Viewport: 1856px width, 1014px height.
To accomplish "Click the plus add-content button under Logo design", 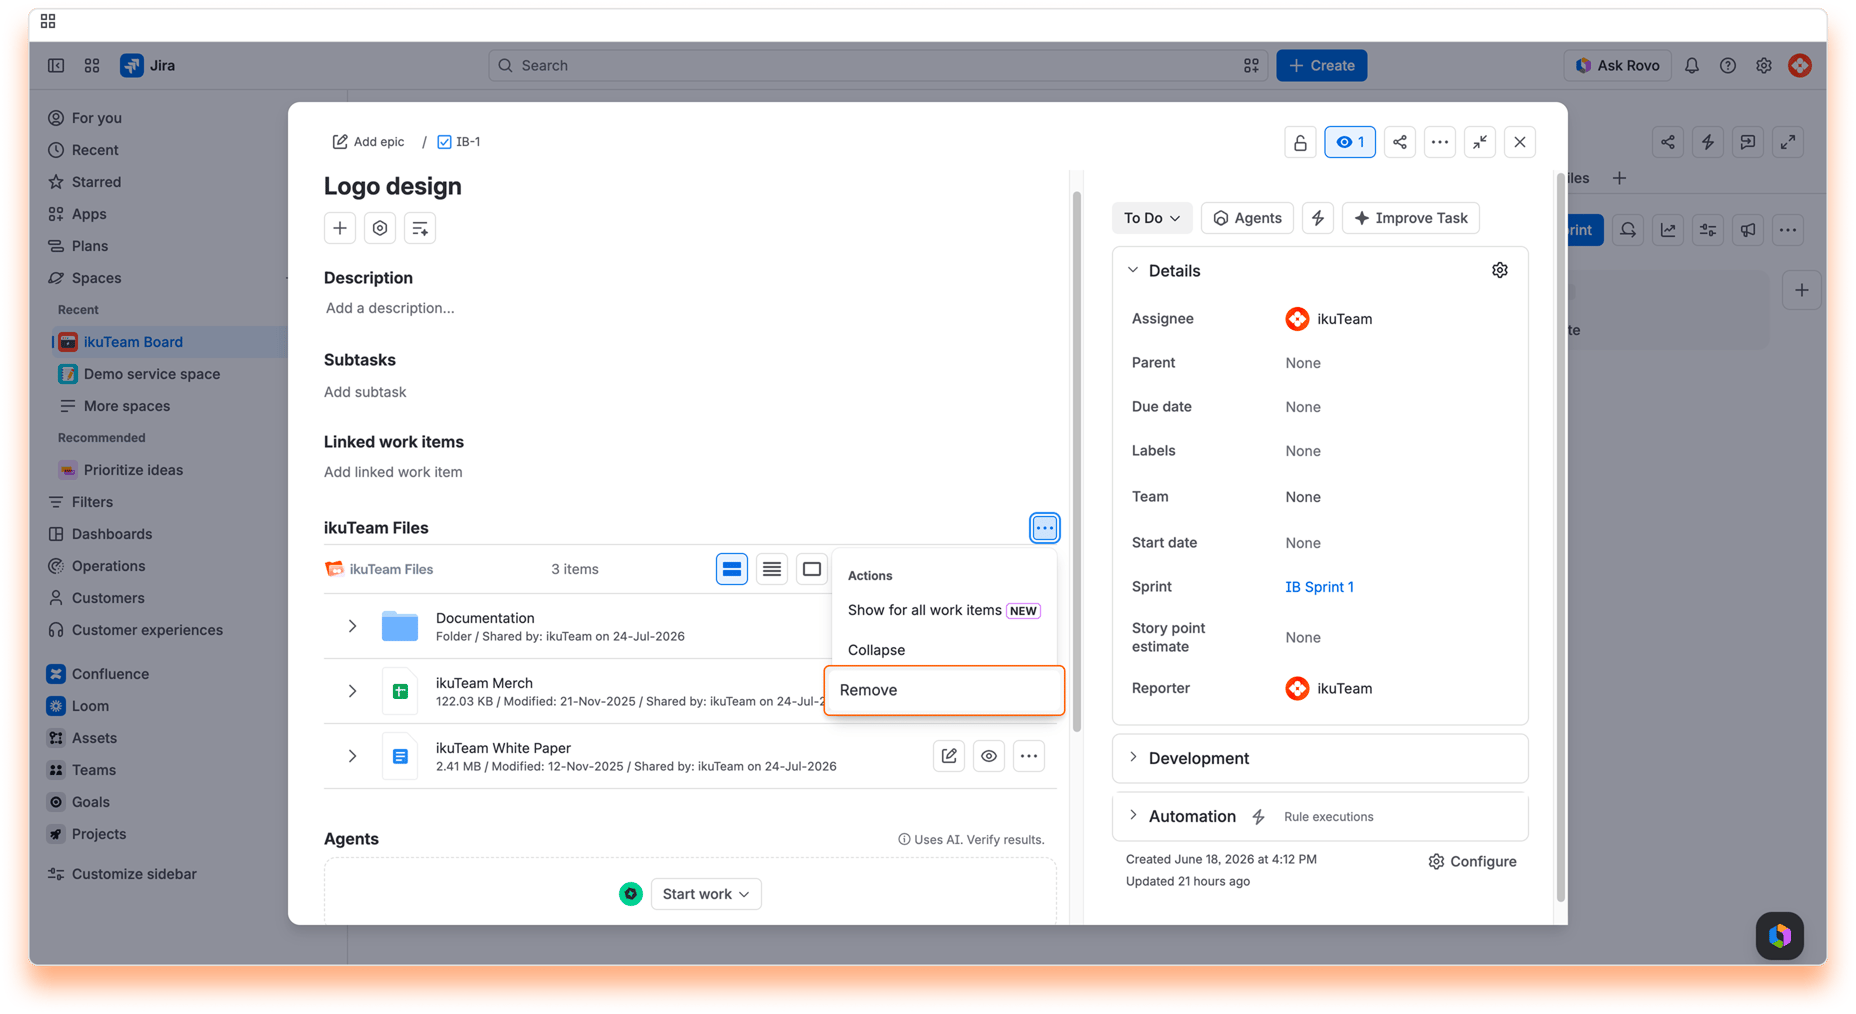I will pyautogui.click(x=340, y=228).
